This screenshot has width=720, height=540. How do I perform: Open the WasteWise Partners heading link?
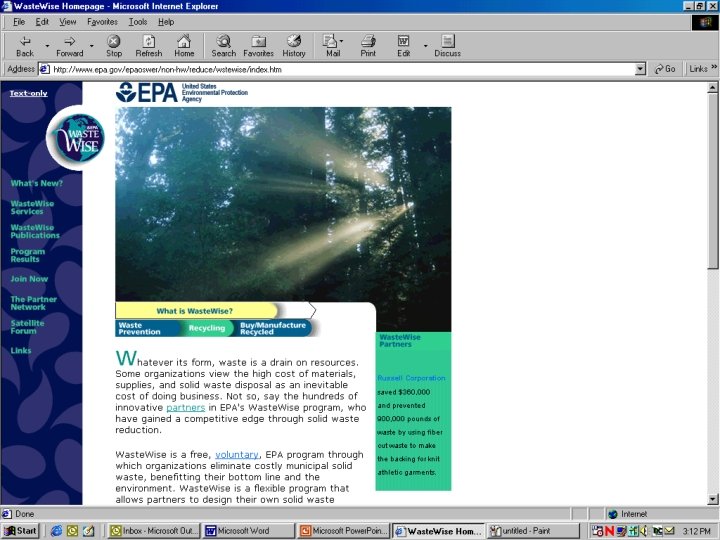[x=399, y=341]
